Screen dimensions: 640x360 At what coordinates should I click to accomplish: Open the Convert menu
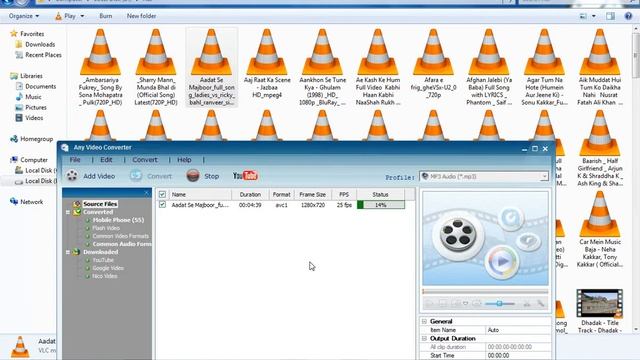[145, 160]
